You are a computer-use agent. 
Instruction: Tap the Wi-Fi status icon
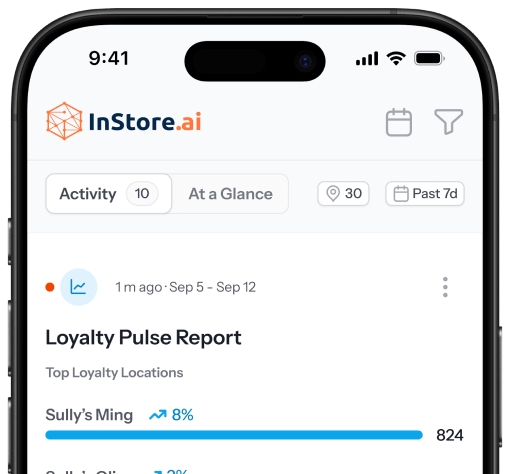pyautogui.click(x=396, y=59)
